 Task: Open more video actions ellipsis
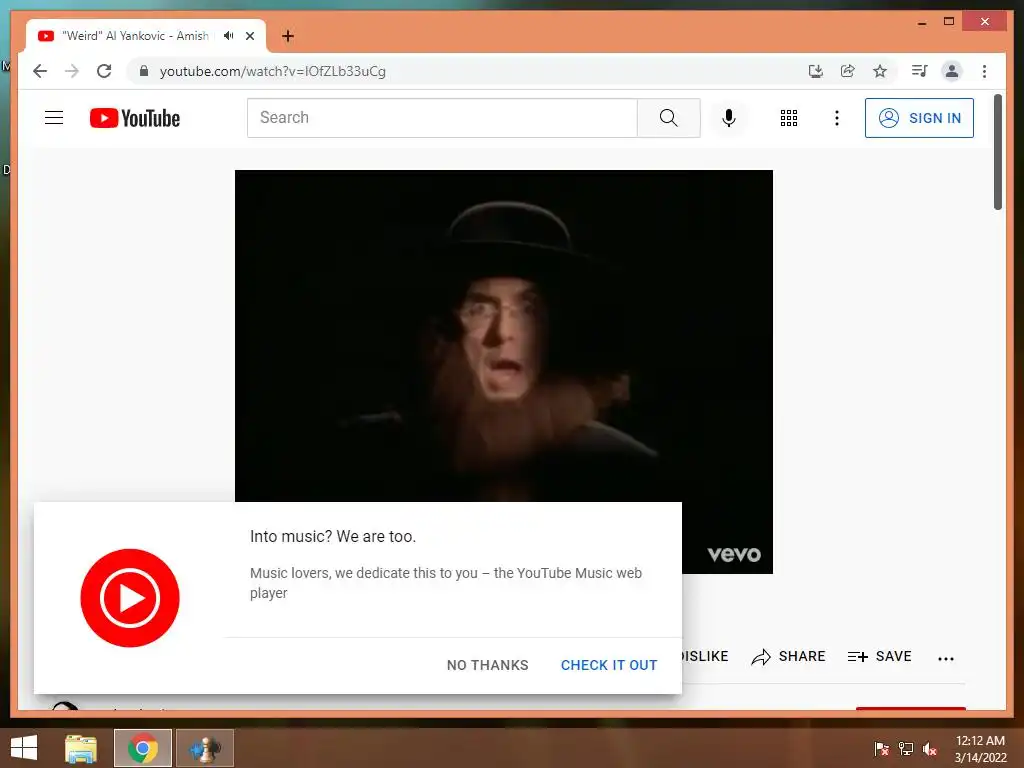(946, 658)
